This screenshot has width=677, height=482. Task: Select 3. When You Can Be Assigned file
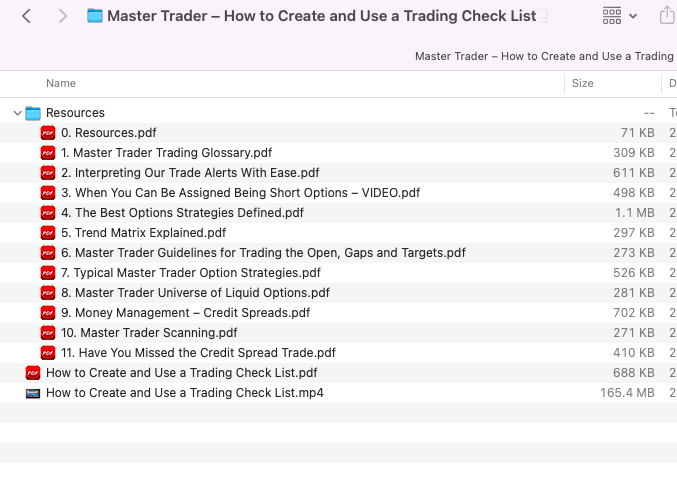[338, 193]
